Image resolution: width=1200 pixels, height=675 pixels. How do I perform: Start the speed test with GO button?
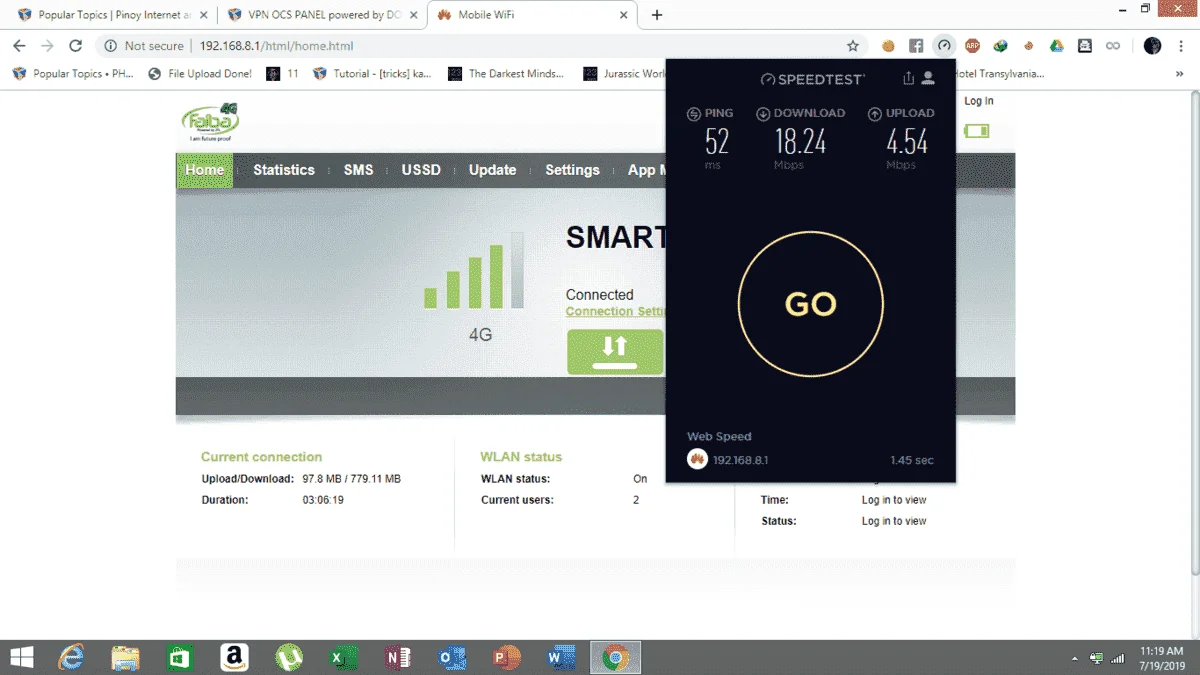810,304
